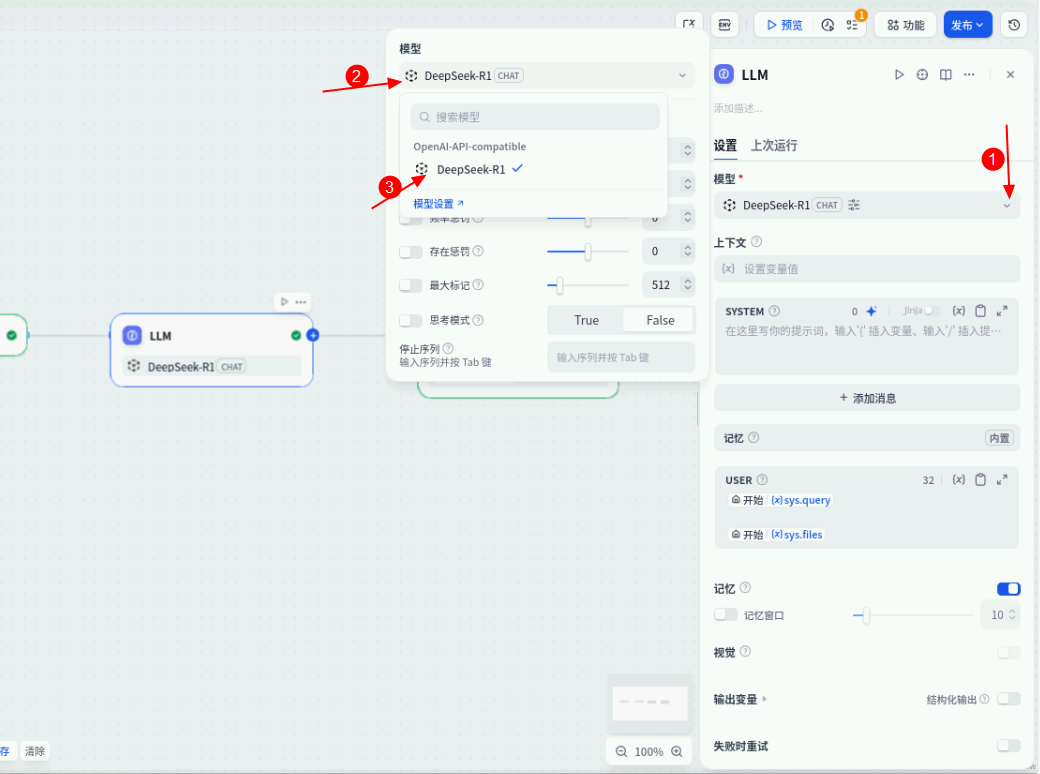Zoom in the canvas with plus magnifier
1040x774 pixels.
[x=677, y=751]
